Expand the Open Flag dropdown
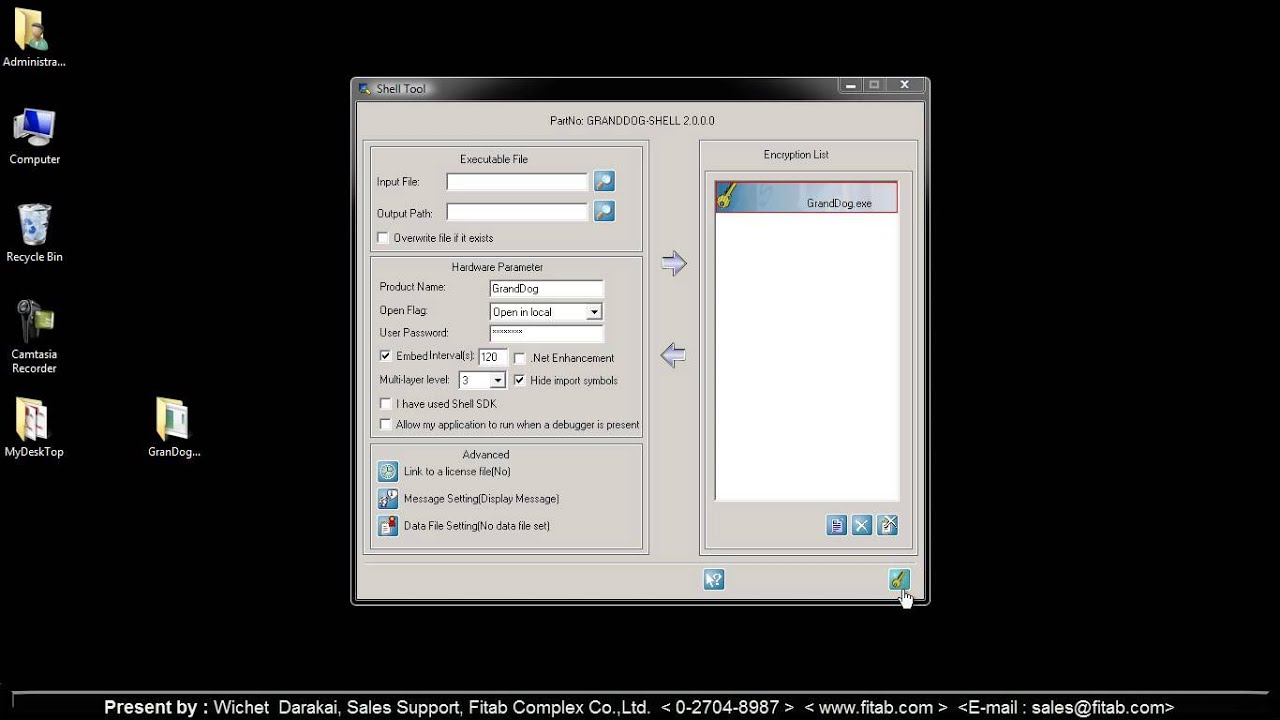 click(x=594, y=312)
